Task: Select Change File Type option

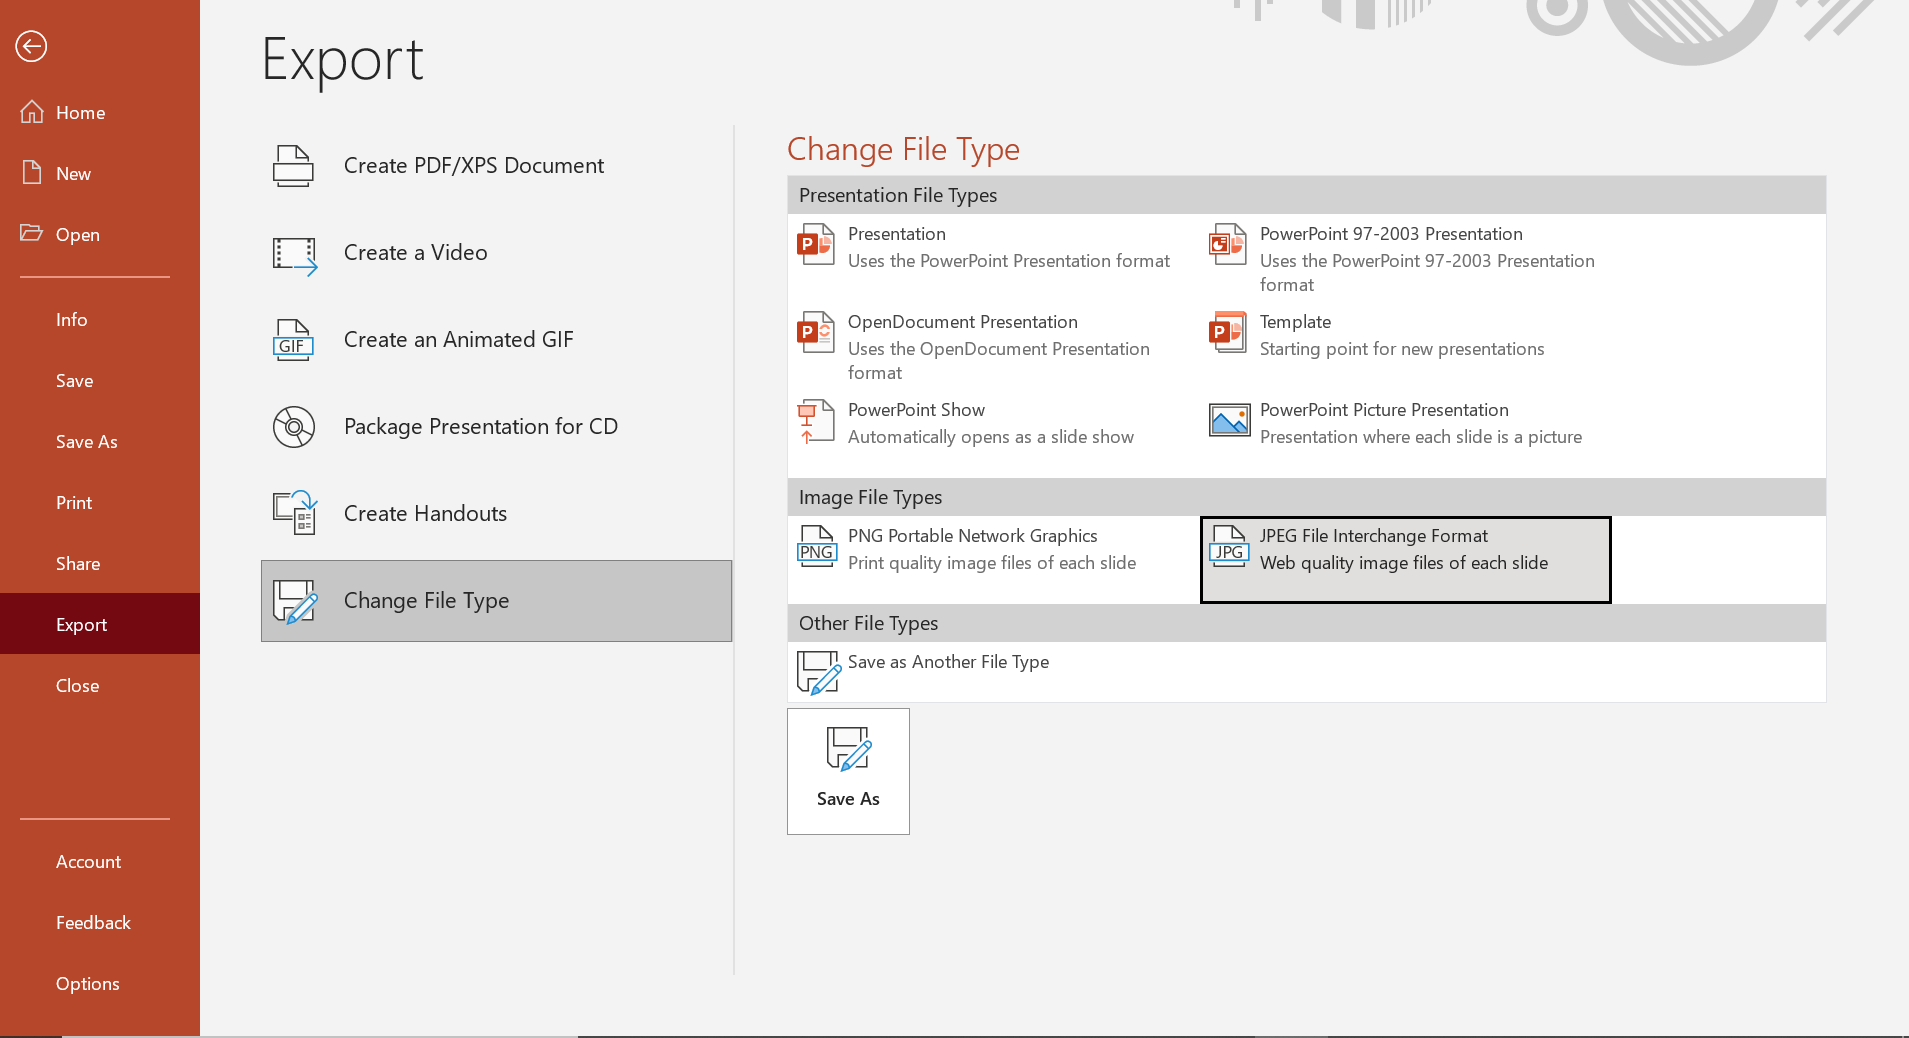Action: [496, 601]
